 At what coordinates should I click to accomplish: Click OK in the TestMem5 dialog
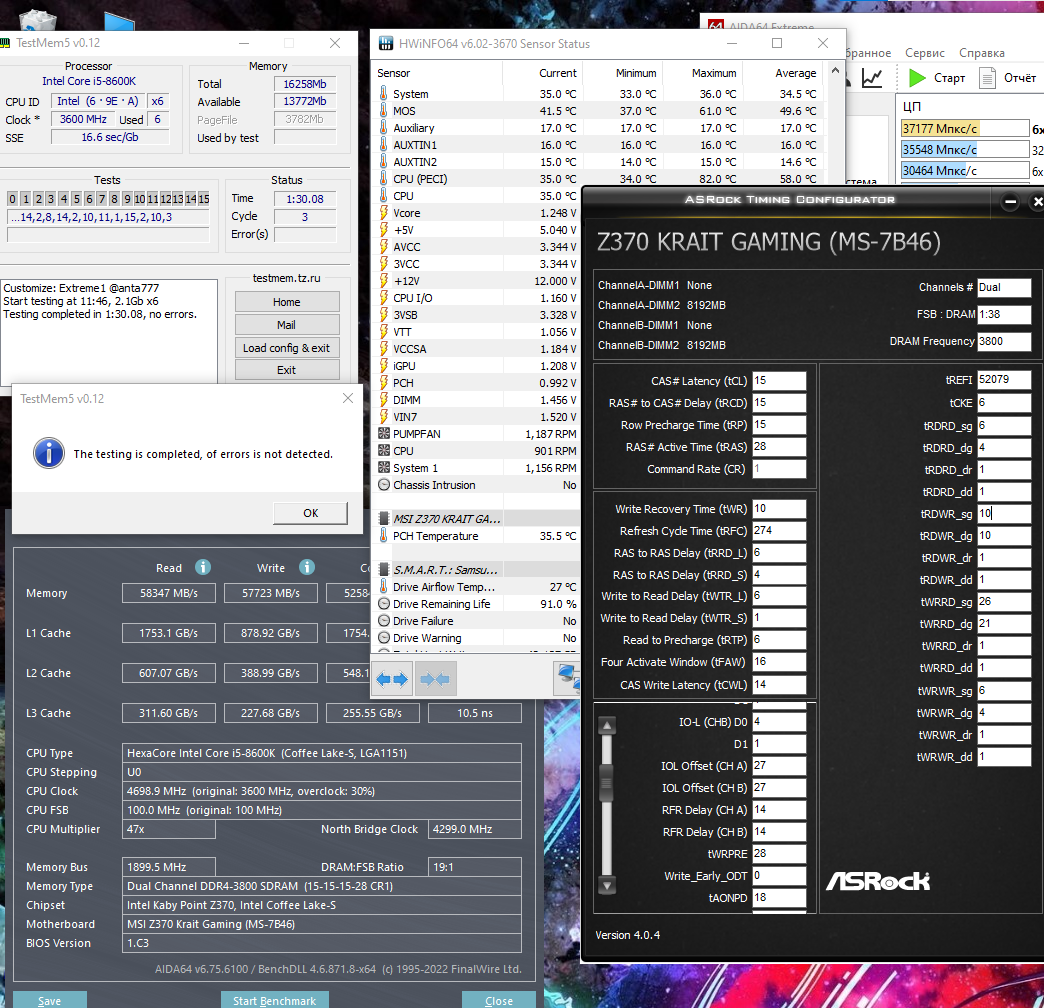click(x=310, y=513)
